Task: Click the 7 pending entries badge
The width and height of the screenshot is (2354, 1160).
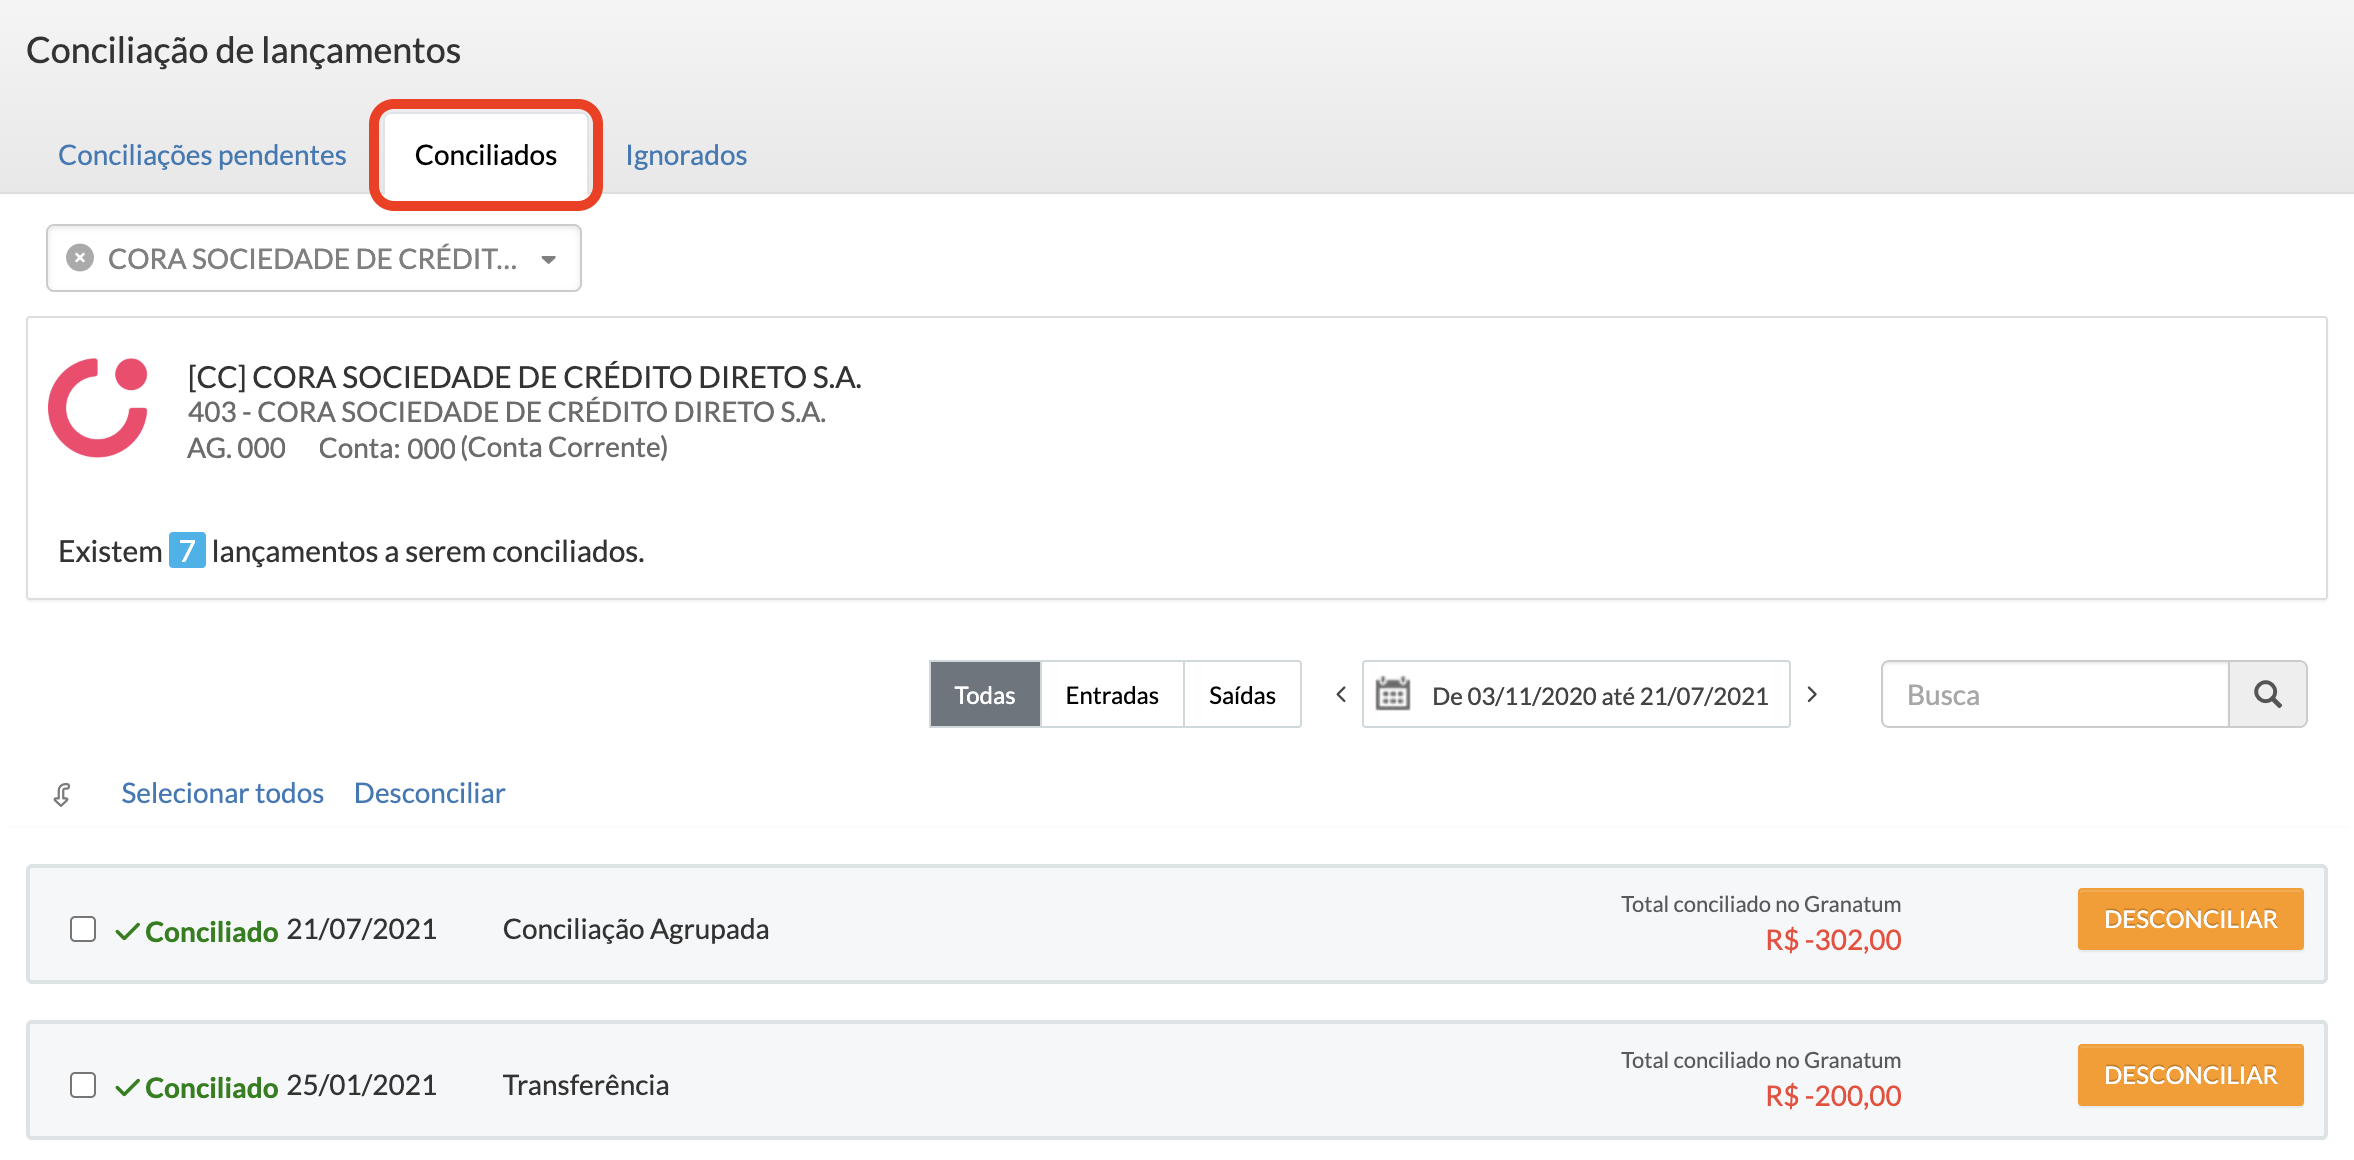Action: tap(187, 550)
